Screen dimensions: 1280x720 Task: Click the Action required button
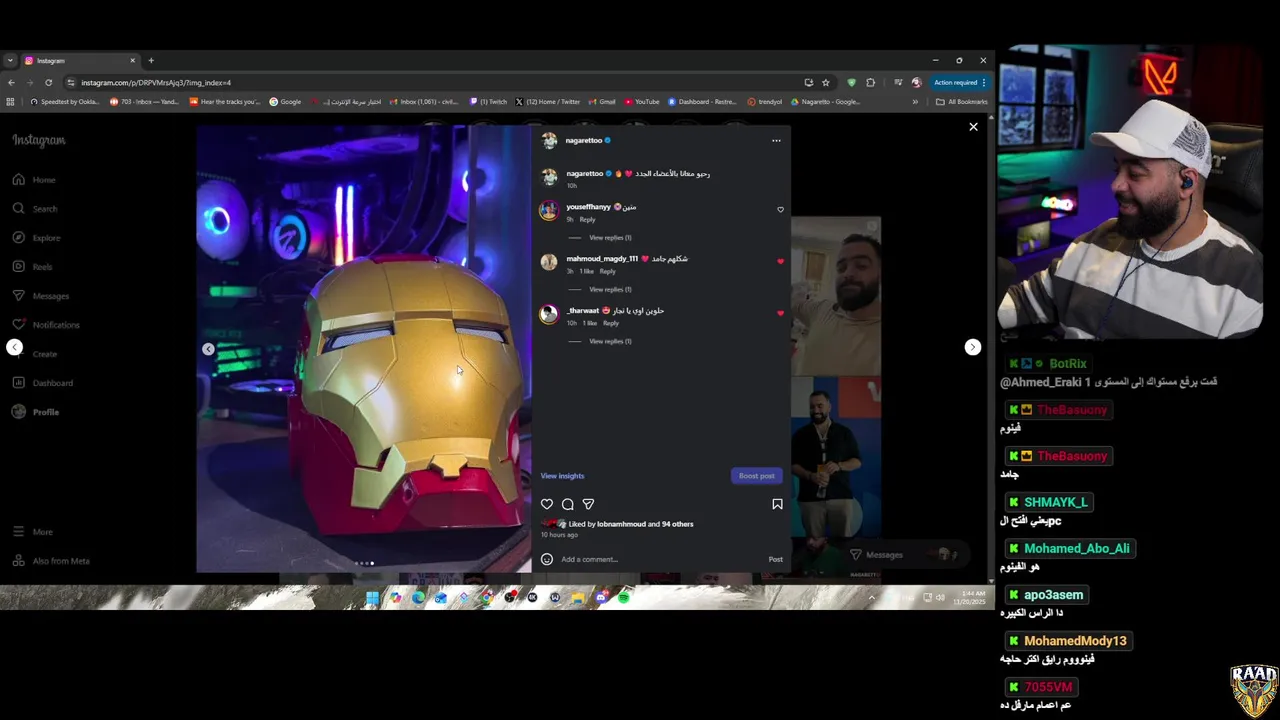(x=960, y=83)
